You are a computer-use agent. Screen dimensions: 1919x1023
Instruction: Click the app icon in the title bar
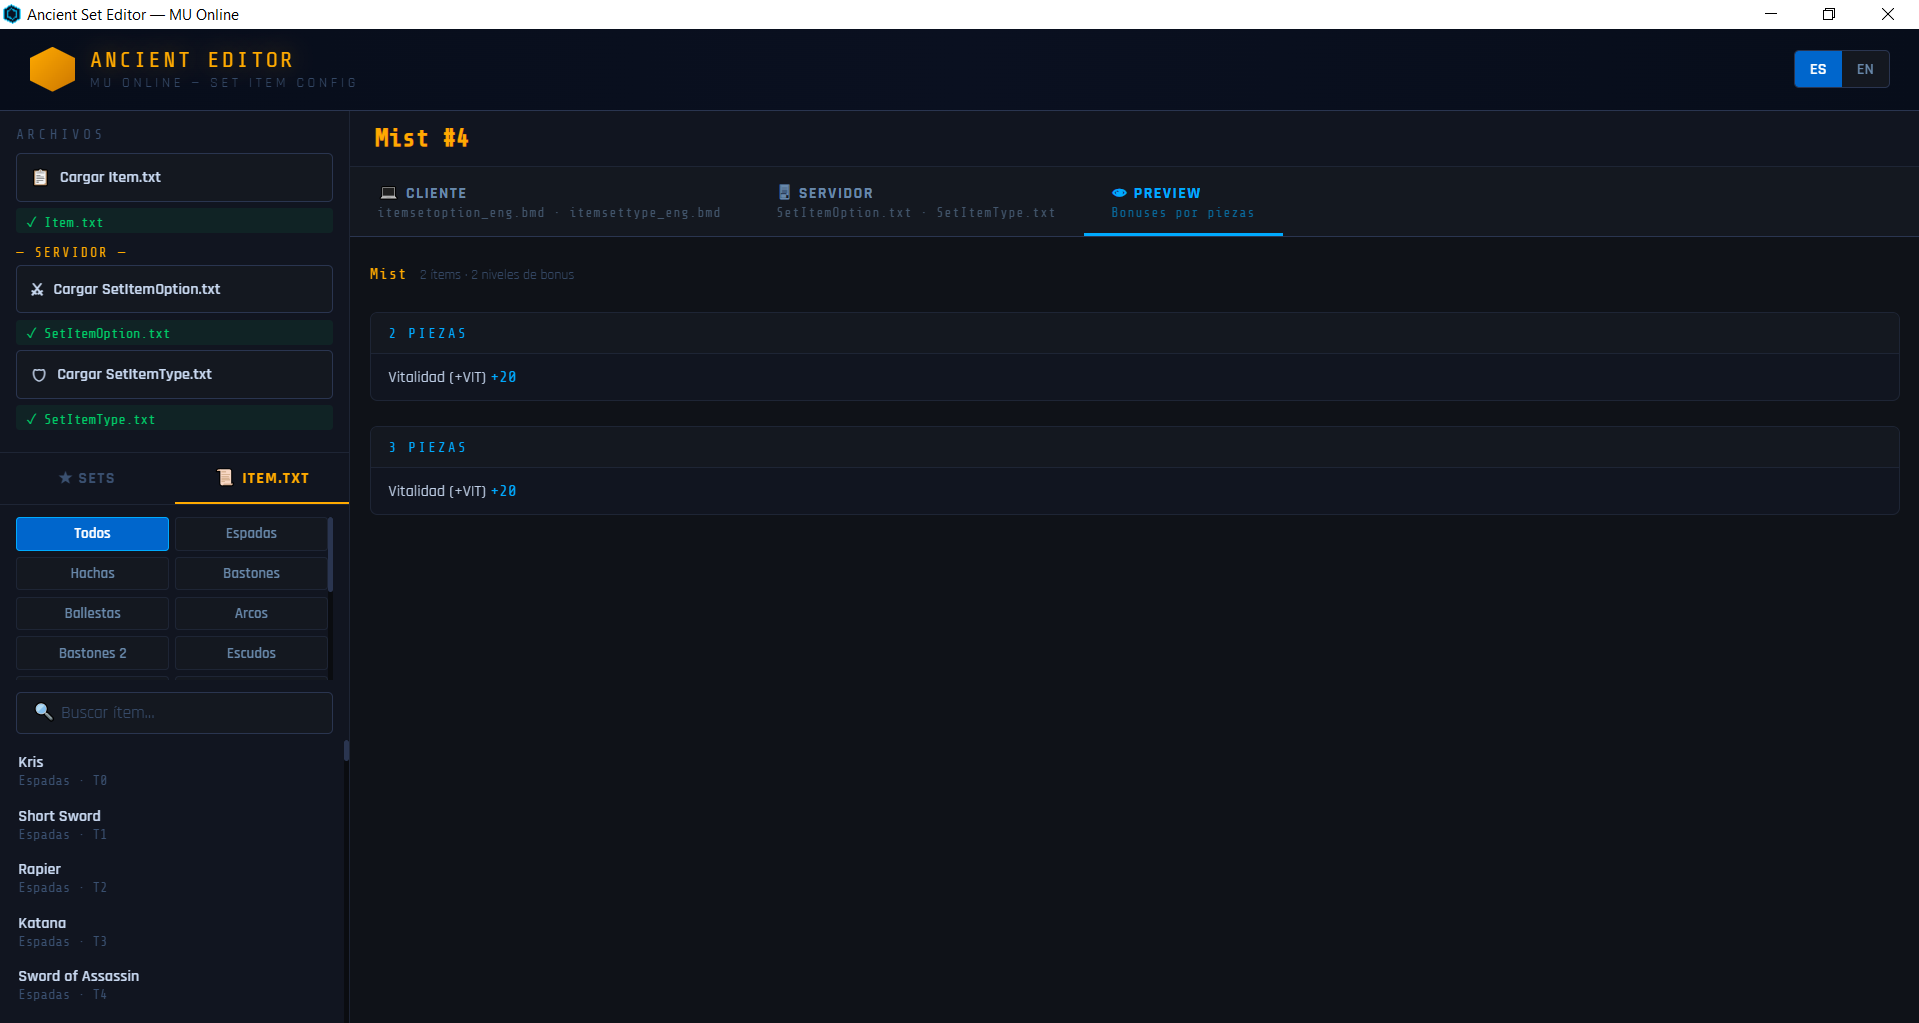12,14
